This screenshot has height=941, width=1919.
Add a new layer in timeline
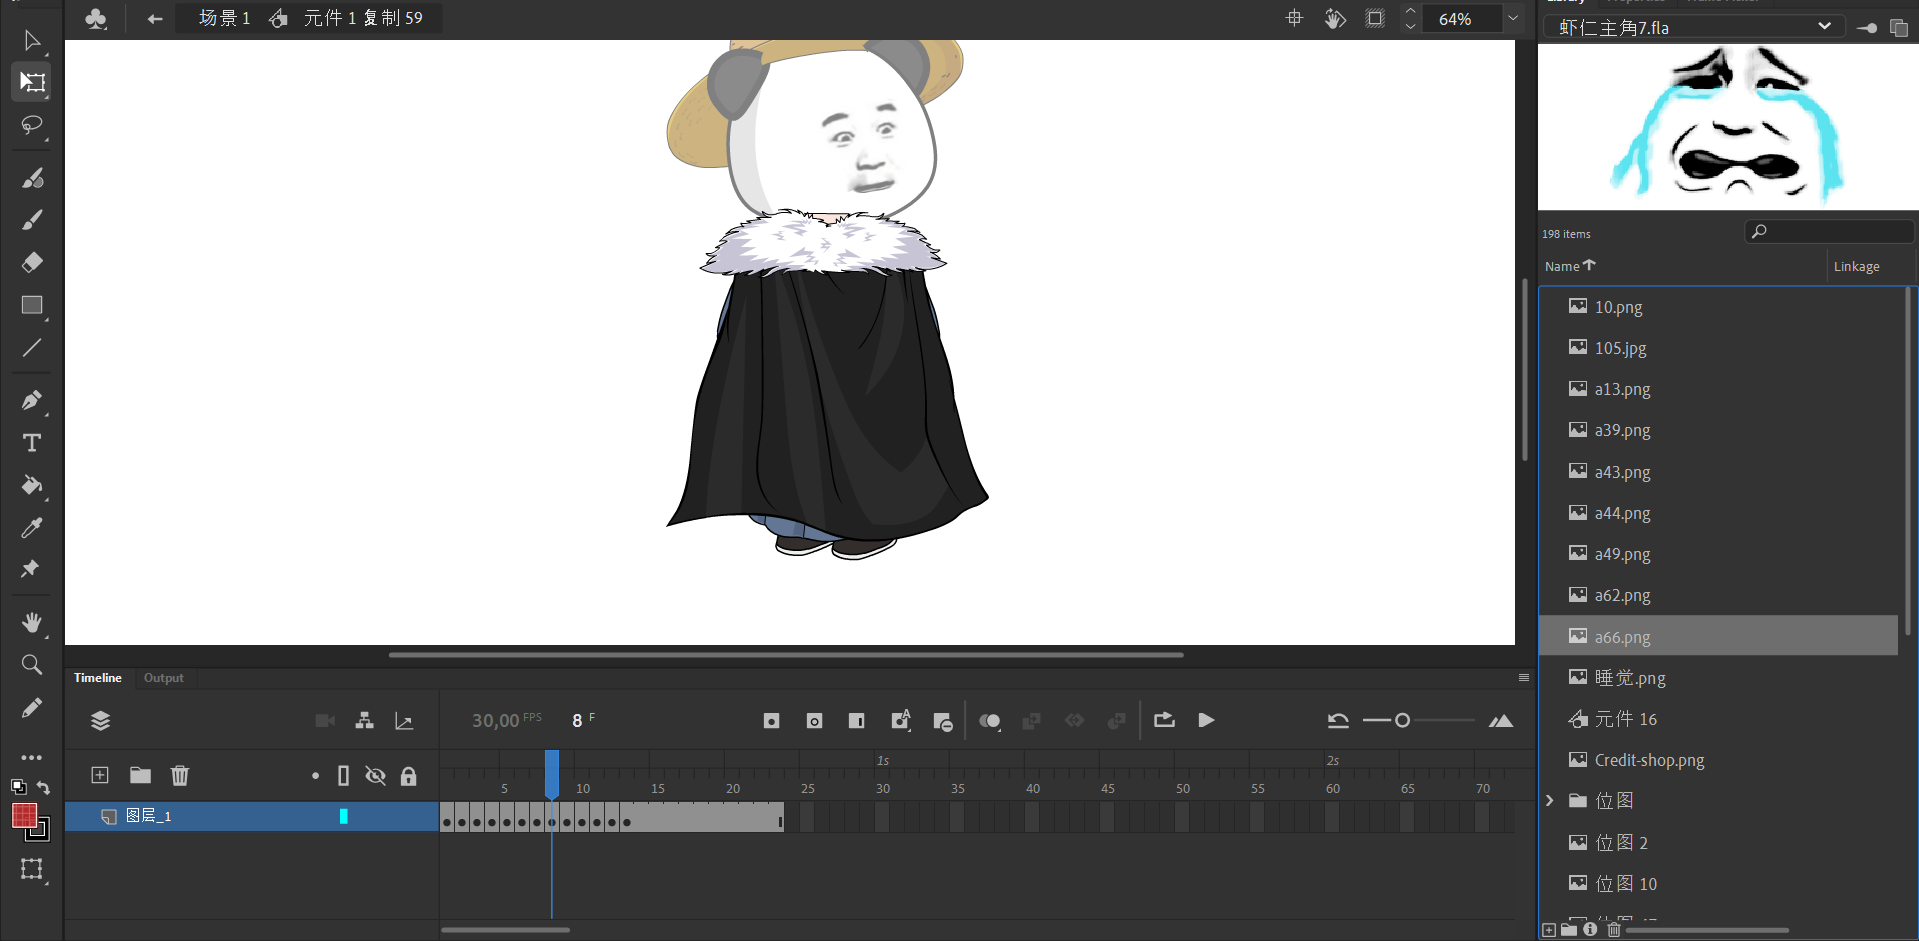100,775
